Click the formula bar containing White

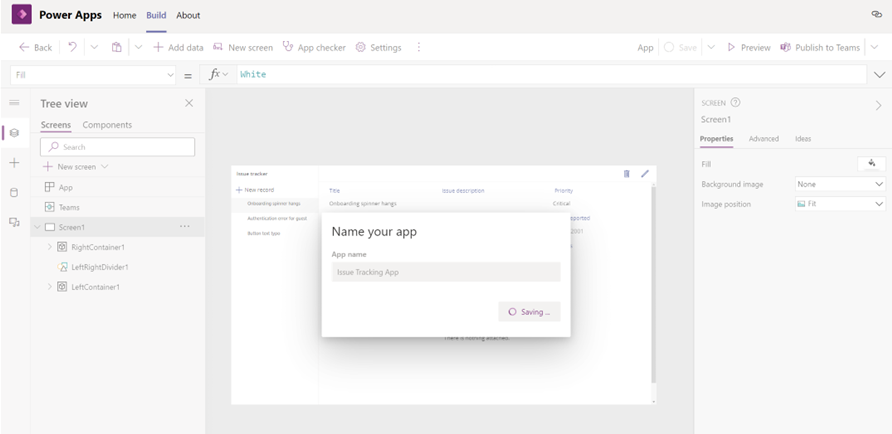click(x=551, y=75)
